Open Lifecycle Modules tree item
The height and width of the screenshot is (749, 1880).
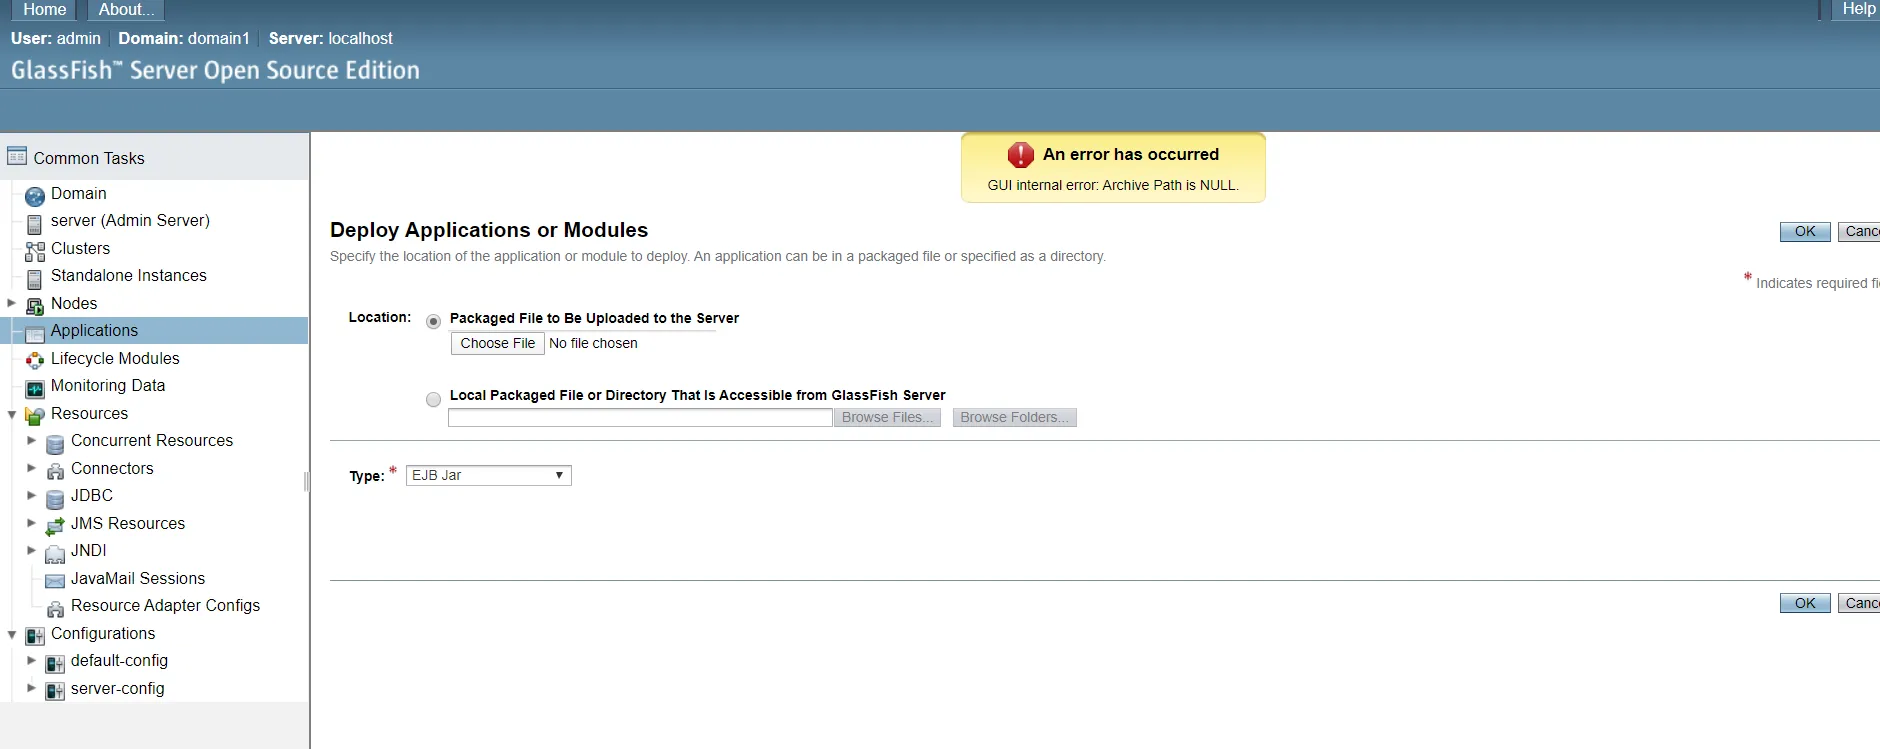pos(115,358)
